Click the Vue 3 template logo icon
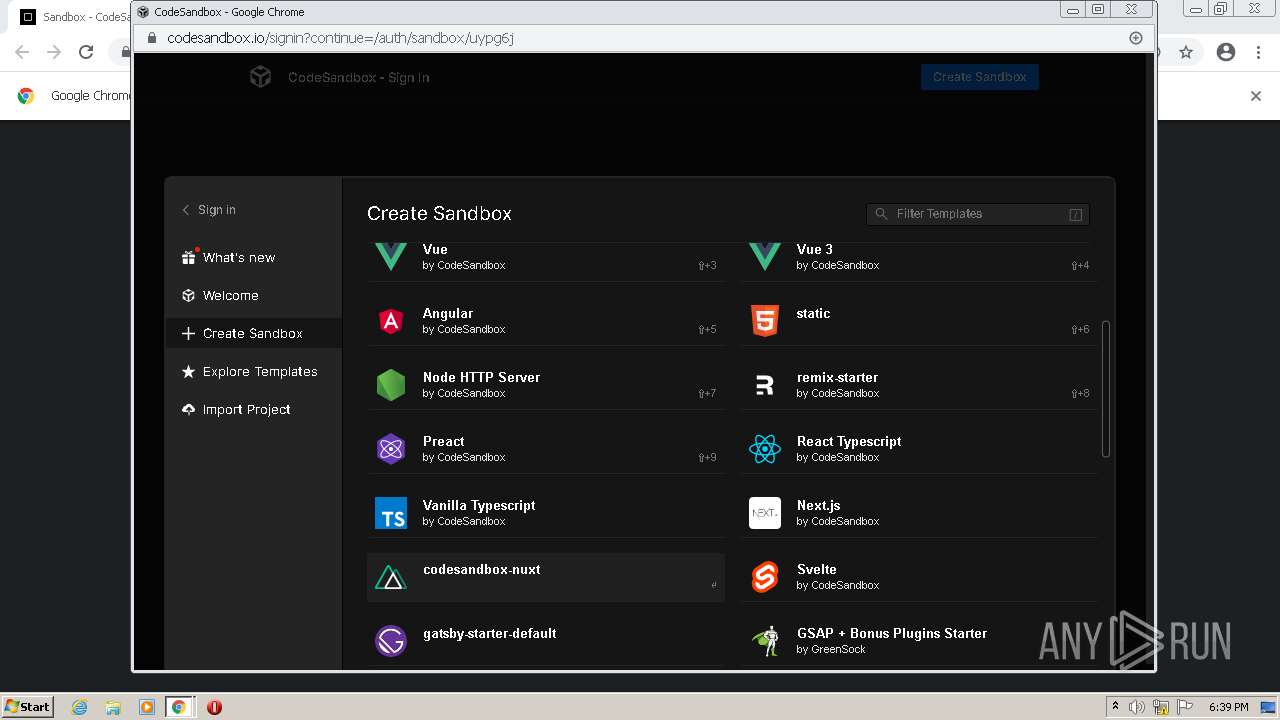This screenshot has height=720, width=1280. (765, 257)
